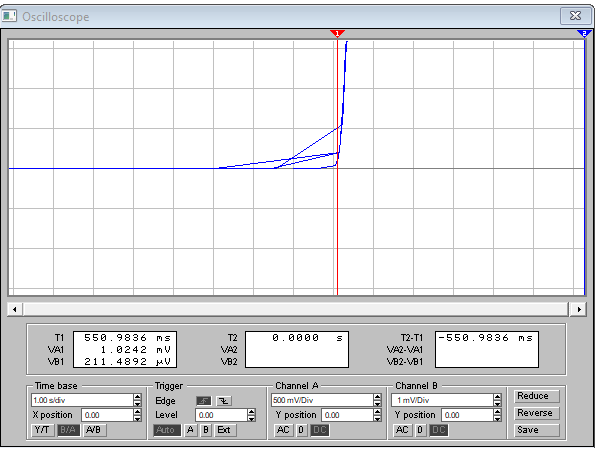
Task: Click the Channel A scale spinner
Action: click(x=377, y=400)
